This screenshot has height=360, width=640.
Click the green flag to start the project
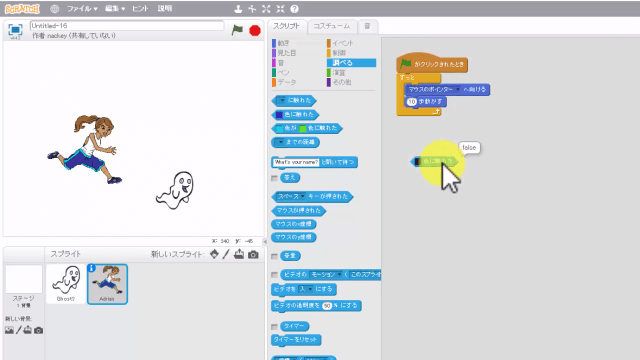pos(237,30)
